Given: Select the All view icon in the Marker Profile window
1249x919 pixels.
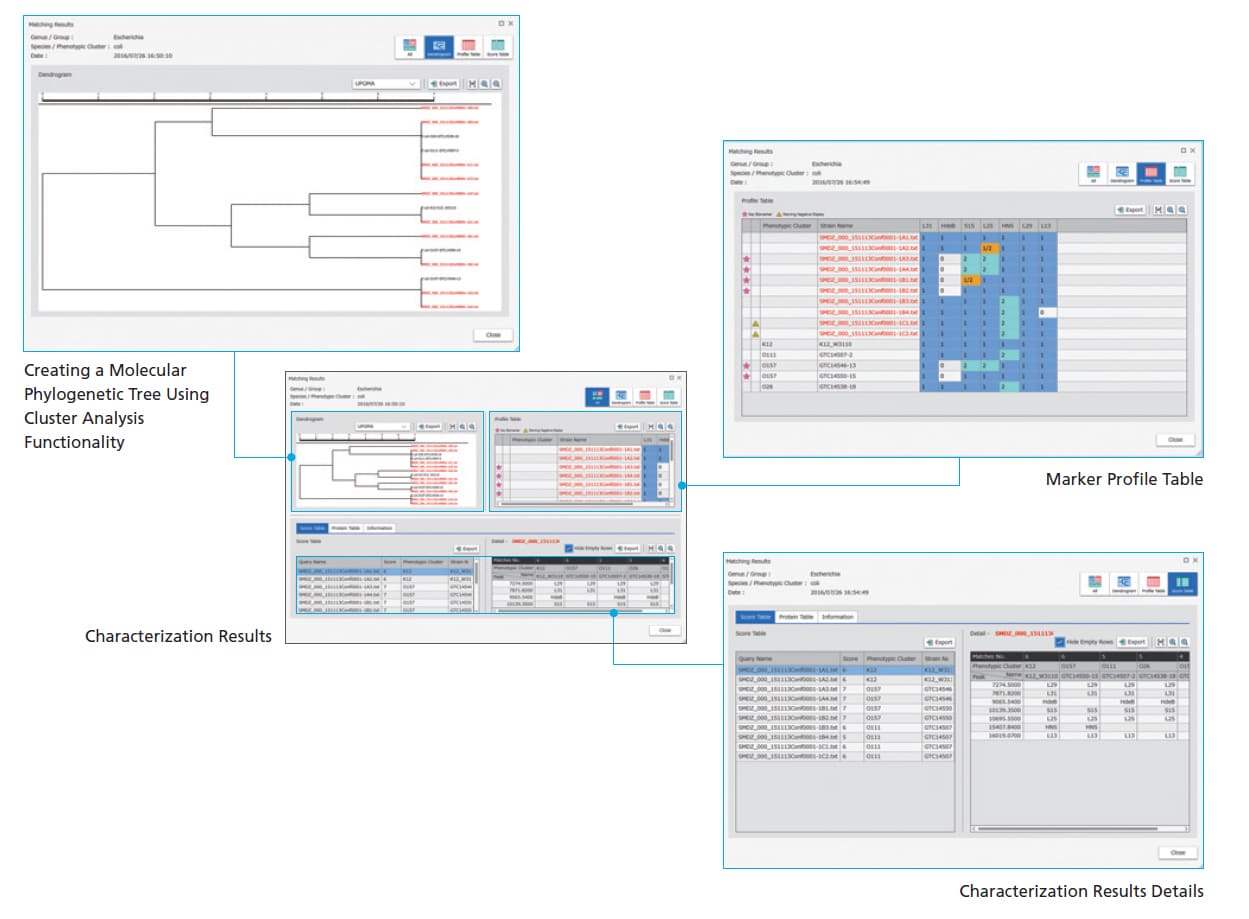Looking at the screenshot, I should (x=1093, y=174).
